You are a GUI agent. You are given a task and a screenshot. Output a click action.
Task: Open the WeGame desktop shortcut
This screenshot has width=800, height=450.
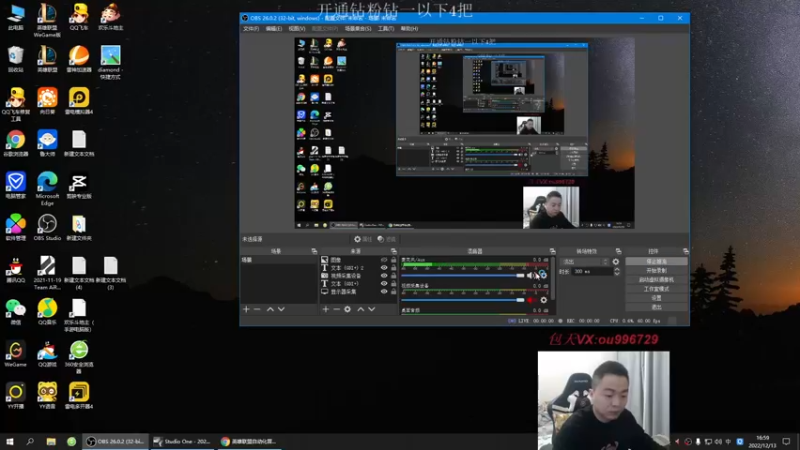pyautogui.click(x=15, y=354)
